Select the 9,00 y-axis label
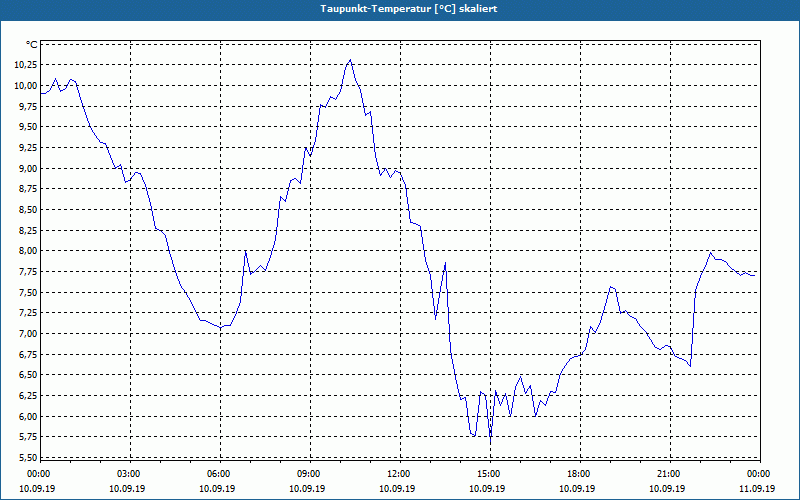The image size is (800, 500). pos(28,168)
